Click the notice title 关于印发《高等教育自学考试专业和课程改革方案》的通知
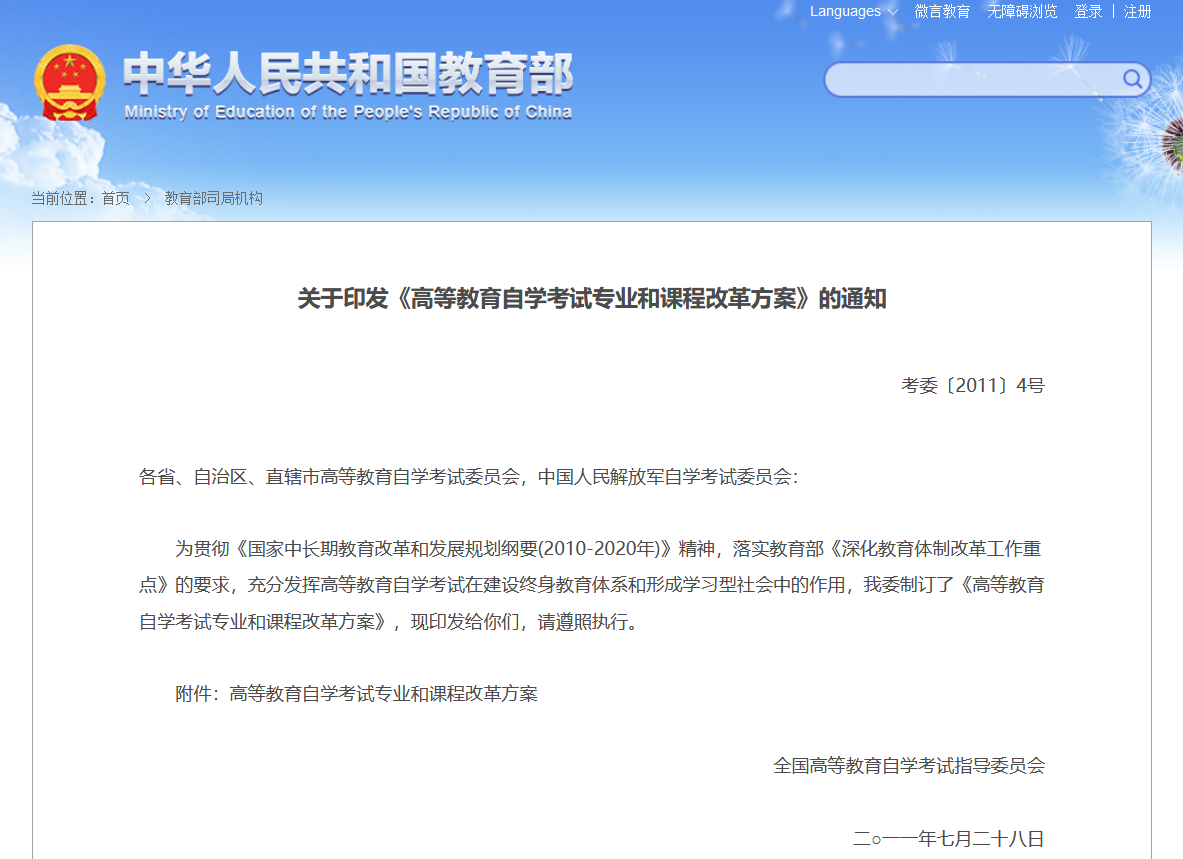 [592, 299]
